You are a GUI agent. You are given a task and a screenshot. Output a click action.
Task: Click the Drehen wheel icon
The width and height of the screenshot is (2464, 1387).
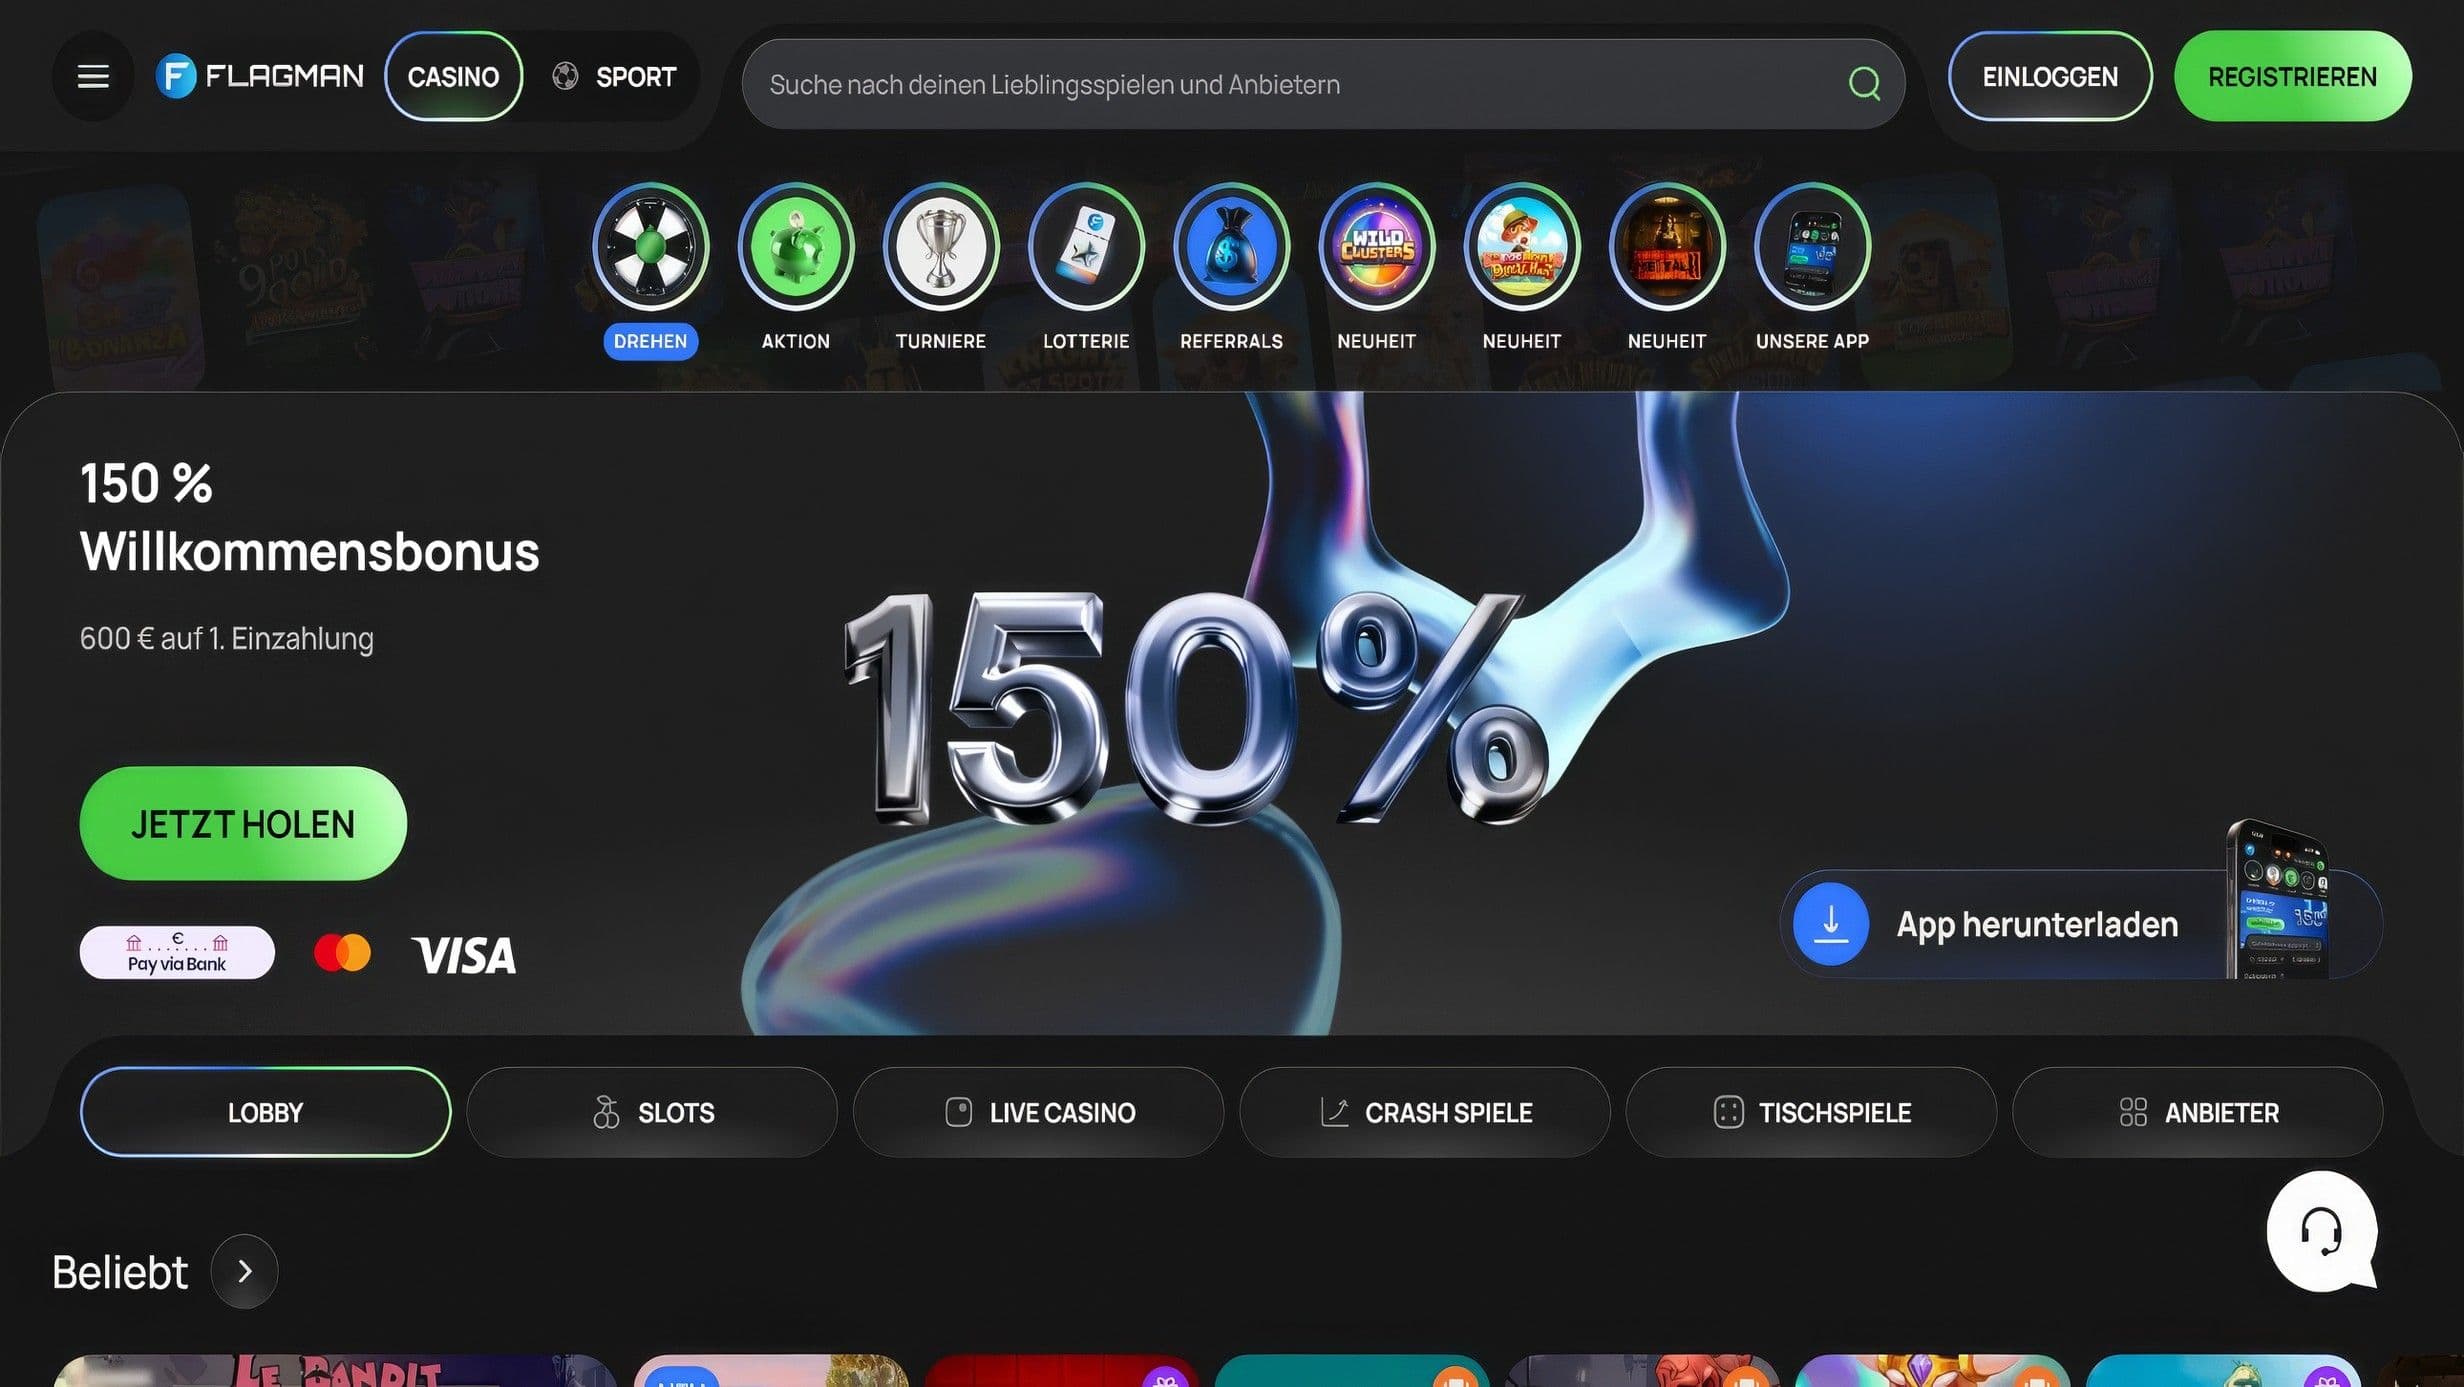[x=650, y=246]
